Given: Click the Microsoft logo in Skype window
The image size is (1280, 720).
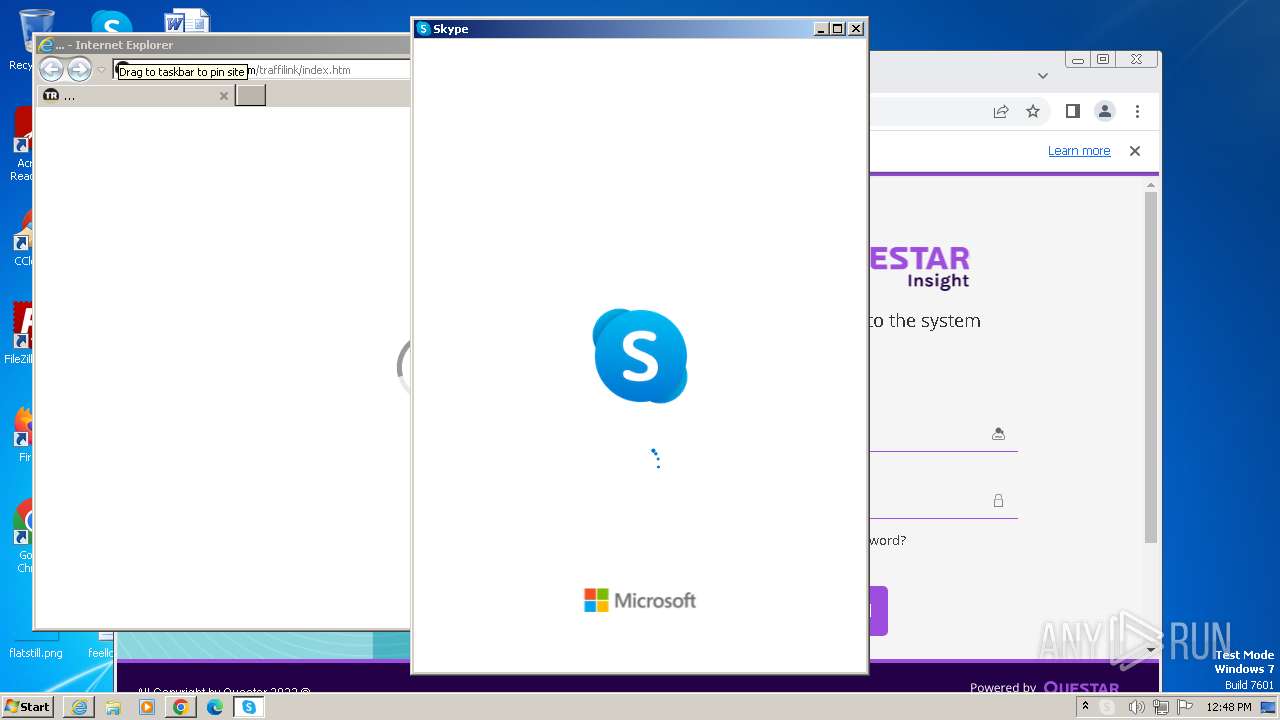Looking at the screenshot, I should tap(640, 600).
